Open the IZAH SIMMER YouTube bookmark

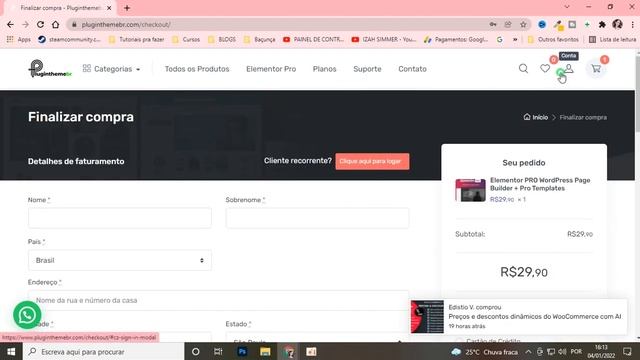coord(384,40)
